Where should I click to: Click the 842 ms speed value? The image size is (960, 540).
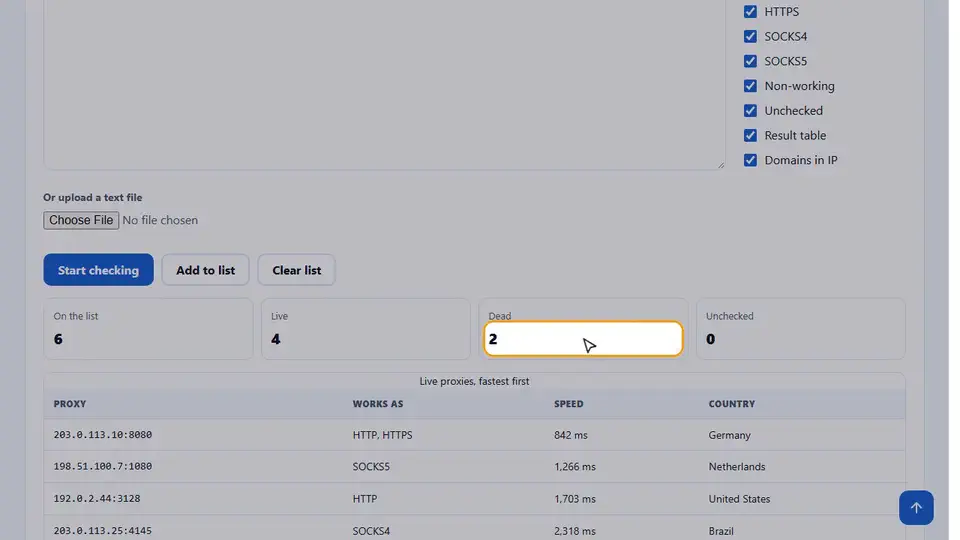click(571, 435)
